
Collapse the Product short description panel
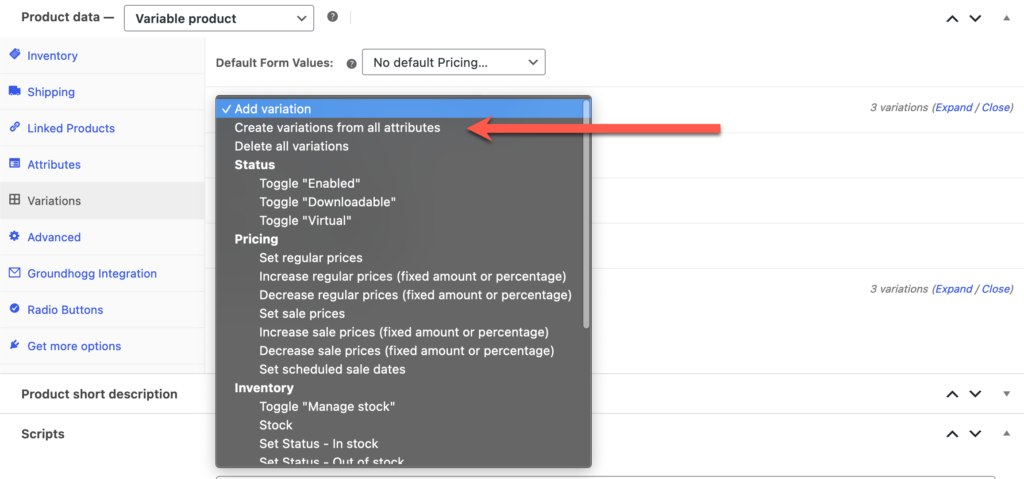coord(1005,394)
